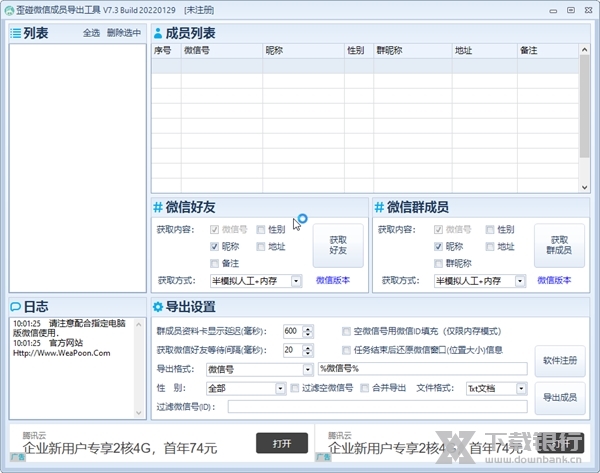The width and height of the screenshot is (600, 473).
Task: Uncheck 昵称 in 微信好友 section
Action: coord(214,246)
